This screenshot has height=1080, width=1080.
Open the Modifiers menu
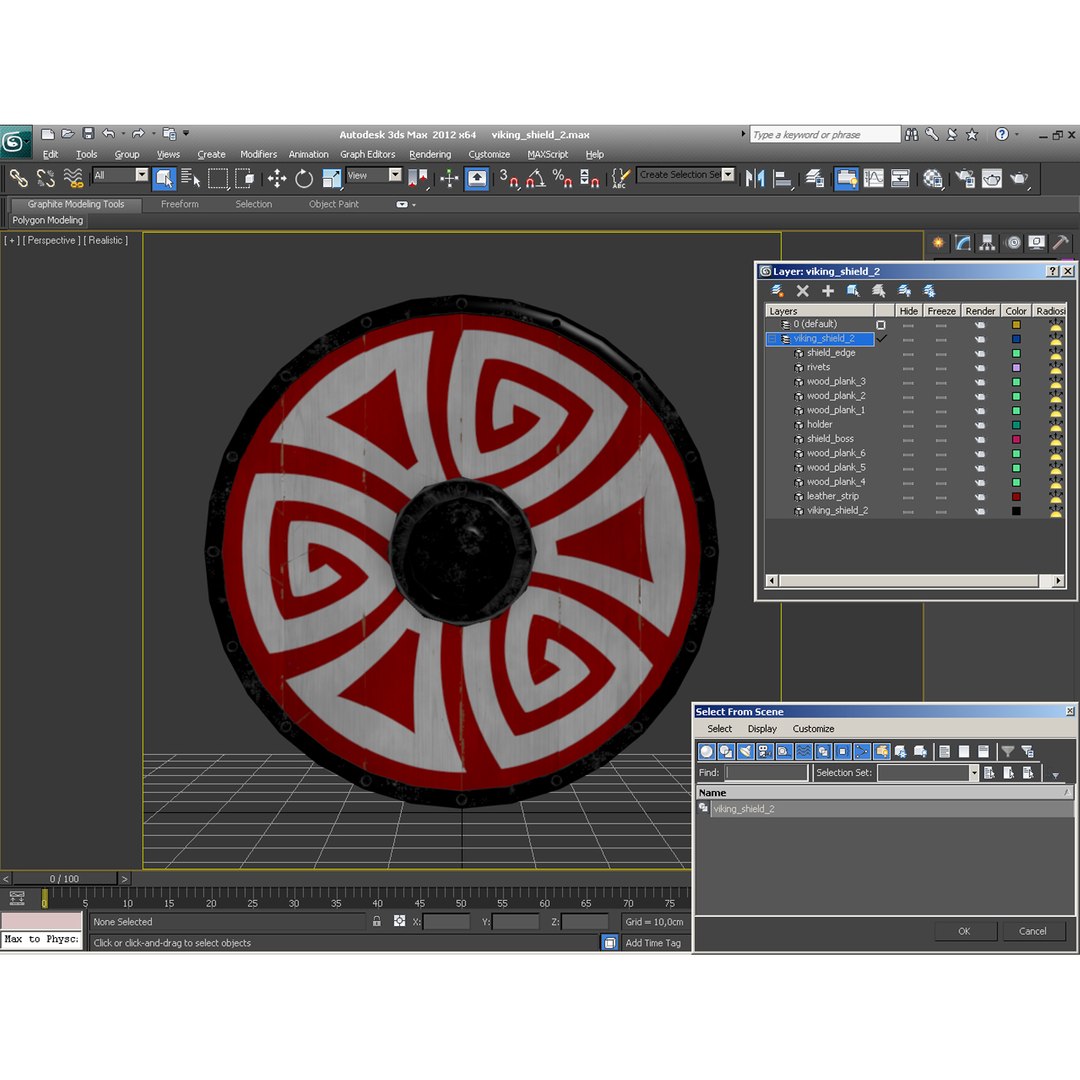[x=258, y=154]
